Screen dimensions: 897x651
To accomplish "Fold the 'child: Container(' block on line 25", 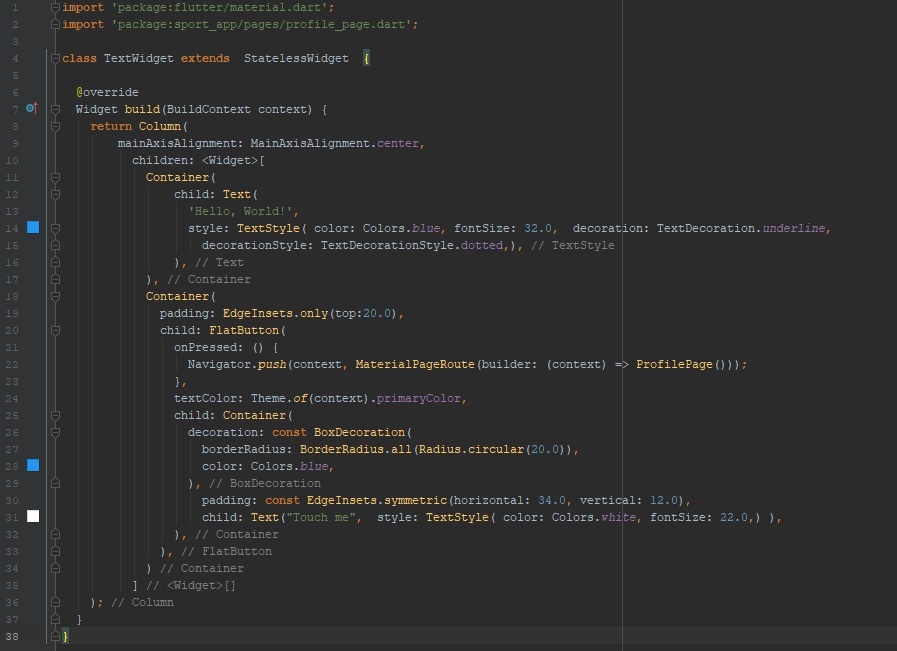I will click(x=55, y=415).
